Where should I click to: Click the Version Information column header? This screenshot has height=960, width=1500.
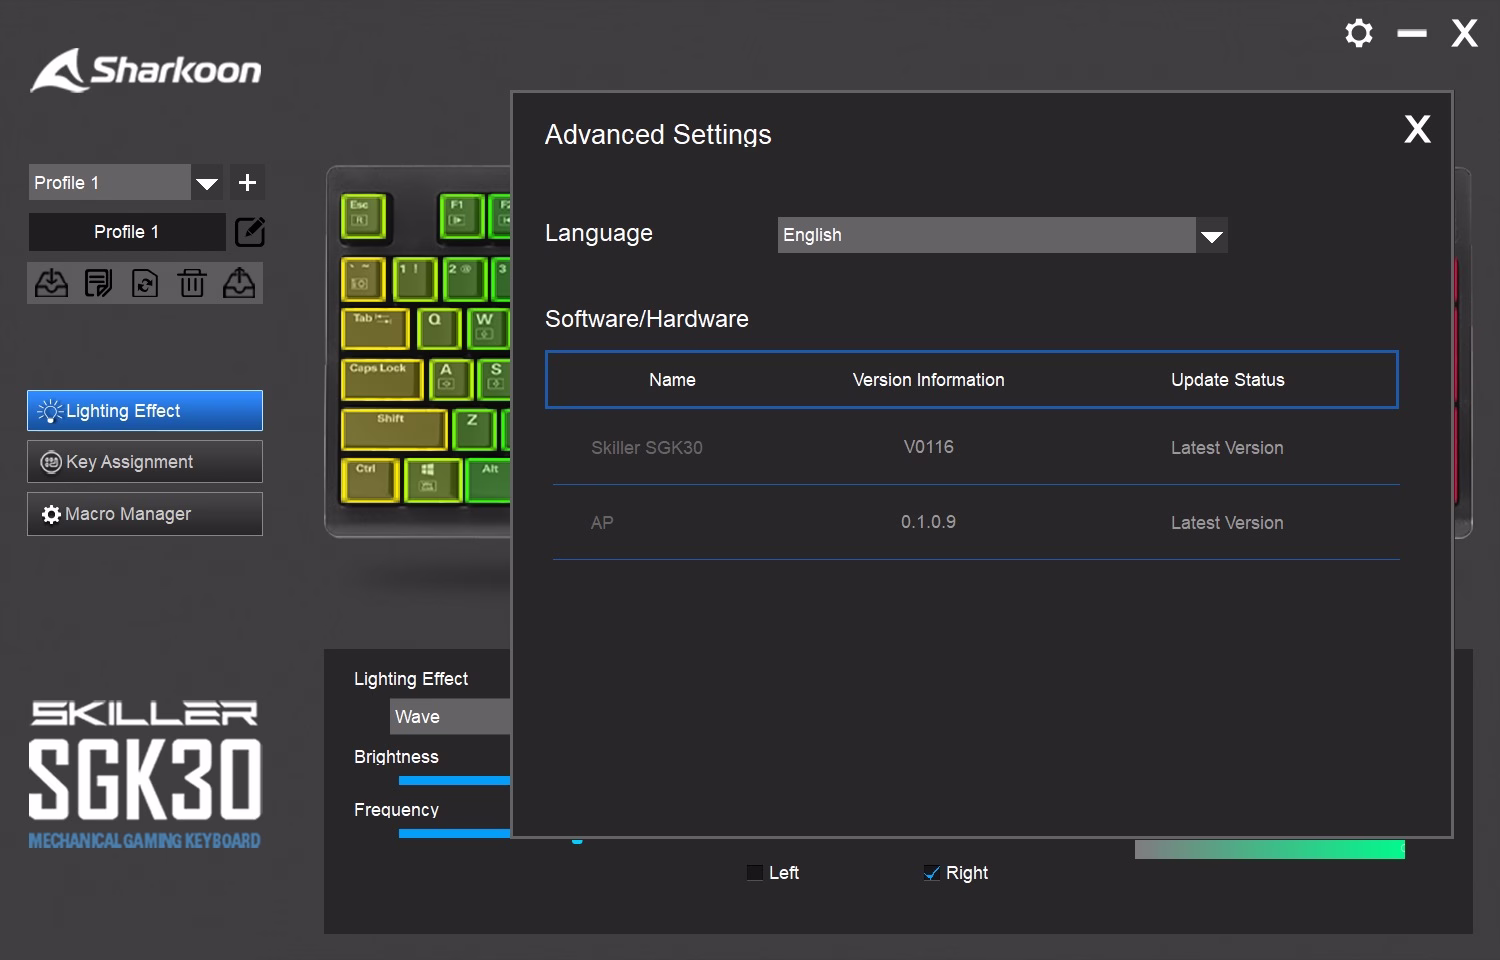tap(928, 380)
